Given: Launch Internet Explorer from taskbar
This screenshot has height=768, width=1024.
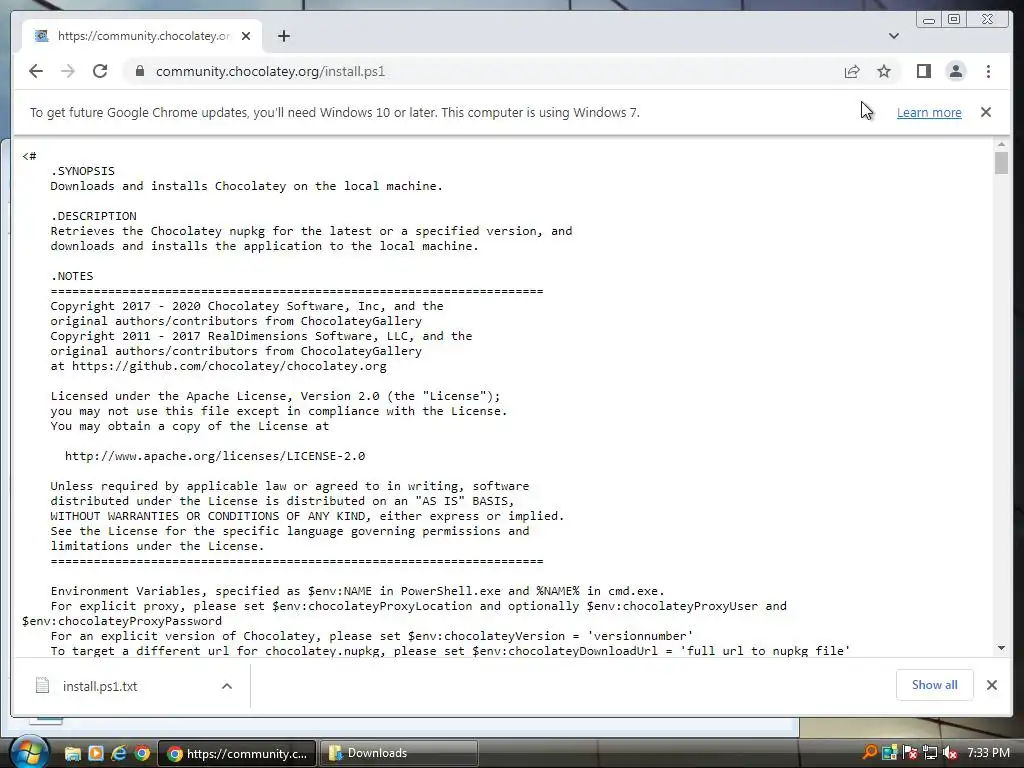Looking at the screenshot, I should point(118,754).
